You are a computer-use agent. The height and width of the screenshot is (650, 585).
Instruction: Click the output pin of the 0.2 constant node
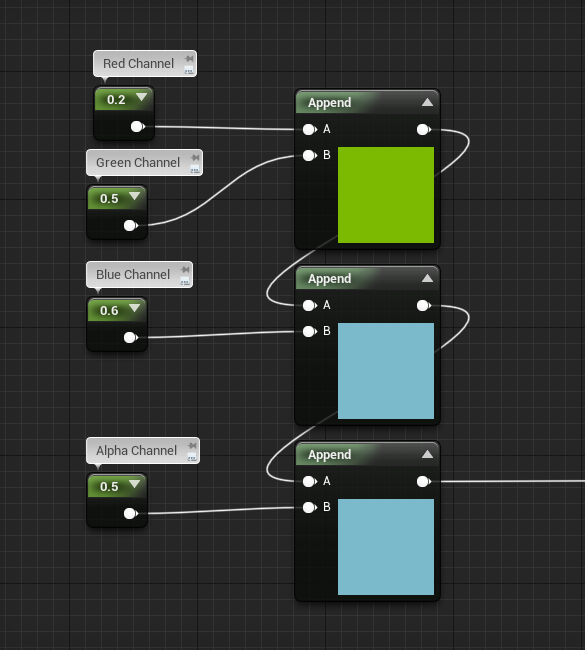pos(137,126)
